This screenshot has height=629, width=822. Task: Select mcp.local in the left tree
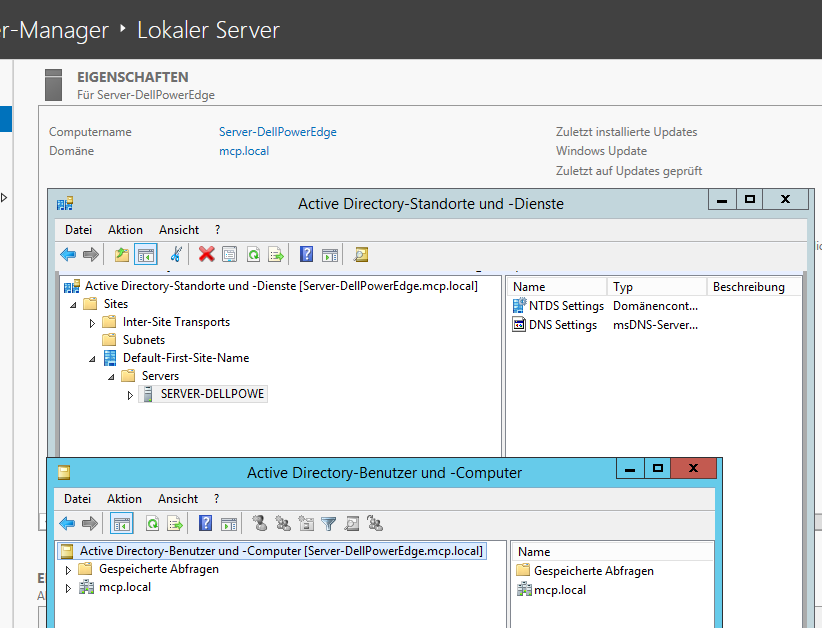point(115,587)
